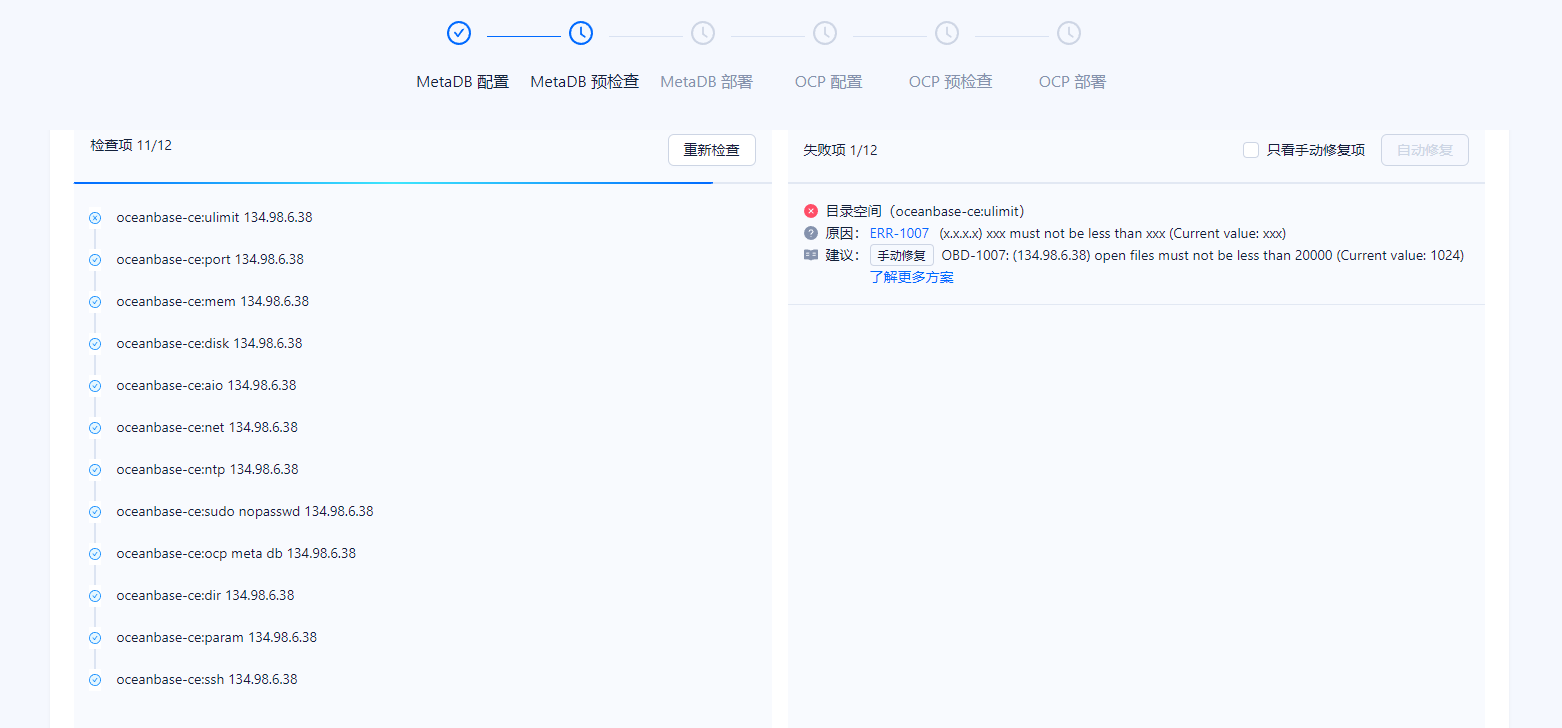Select the oceanbase-ce:disk 134.98.6.38 row text
The image size is (1562, 728).
(209, 343)
